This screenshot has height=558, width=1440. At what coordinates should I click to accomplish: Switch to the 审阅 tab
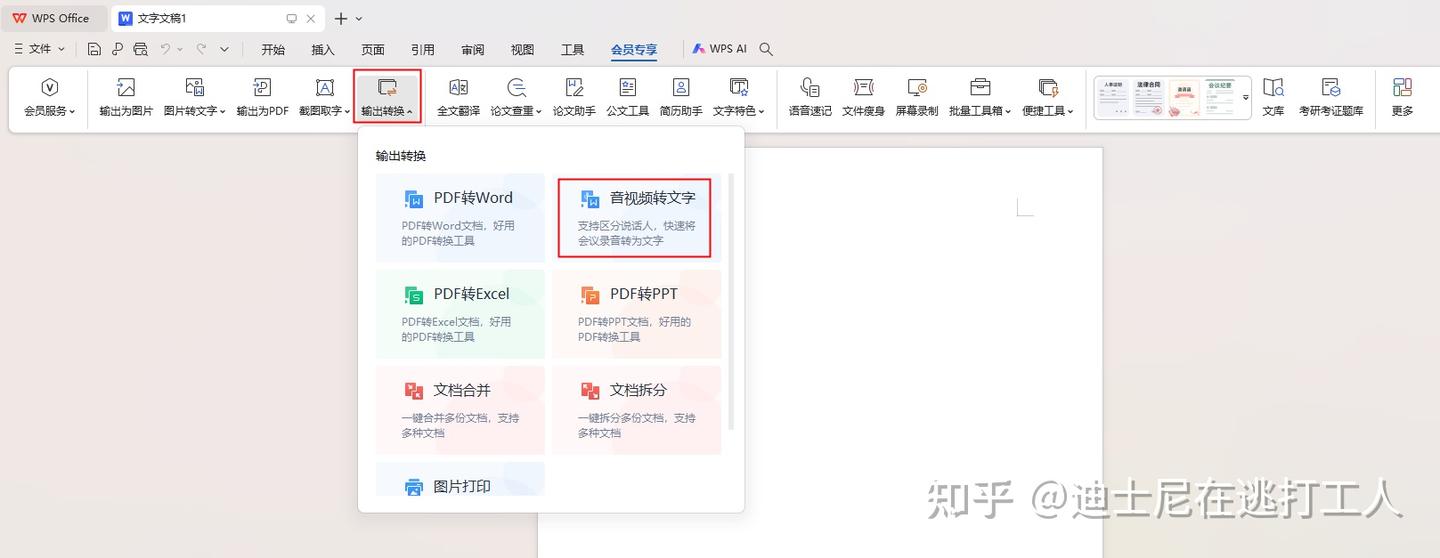473,49
